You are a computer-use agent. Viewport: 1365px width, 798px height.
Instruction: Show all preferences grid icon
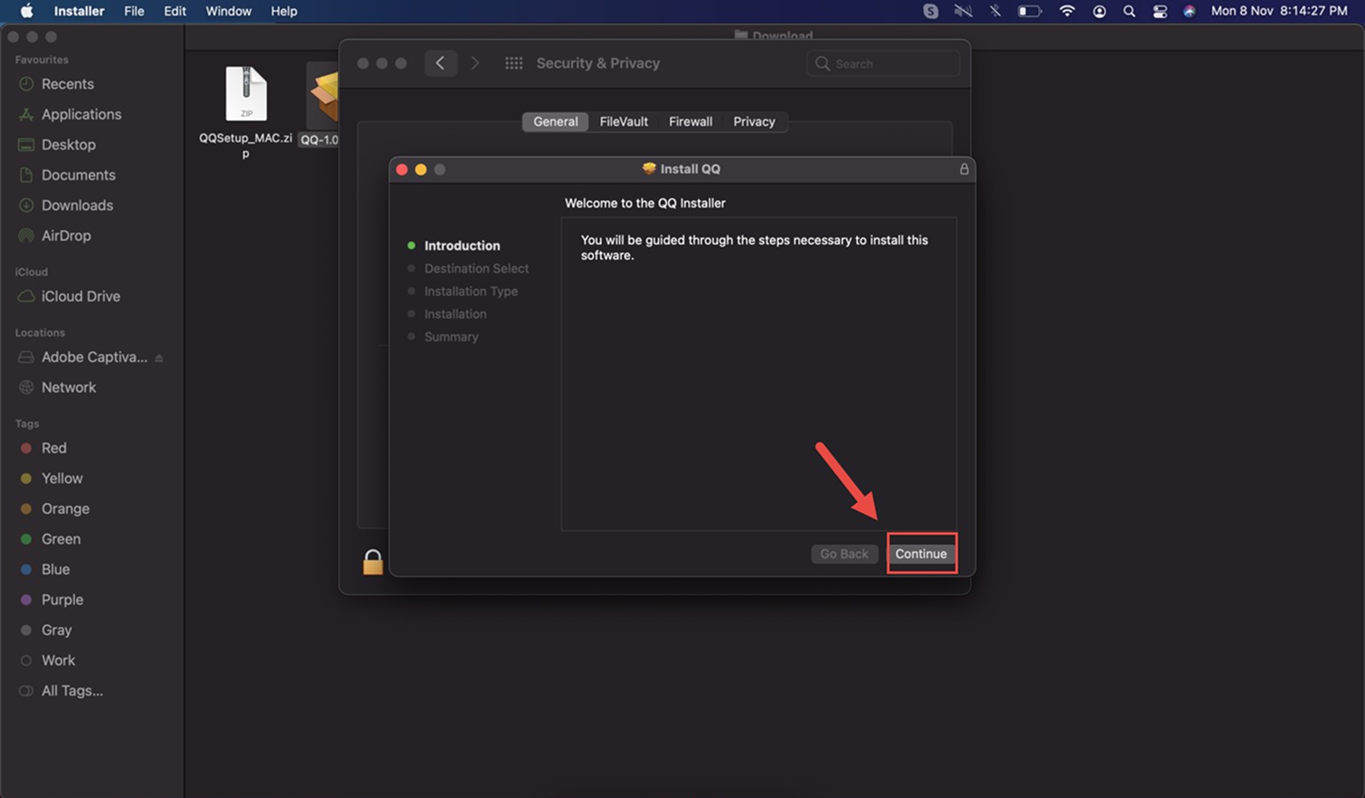tap(514, 63)
